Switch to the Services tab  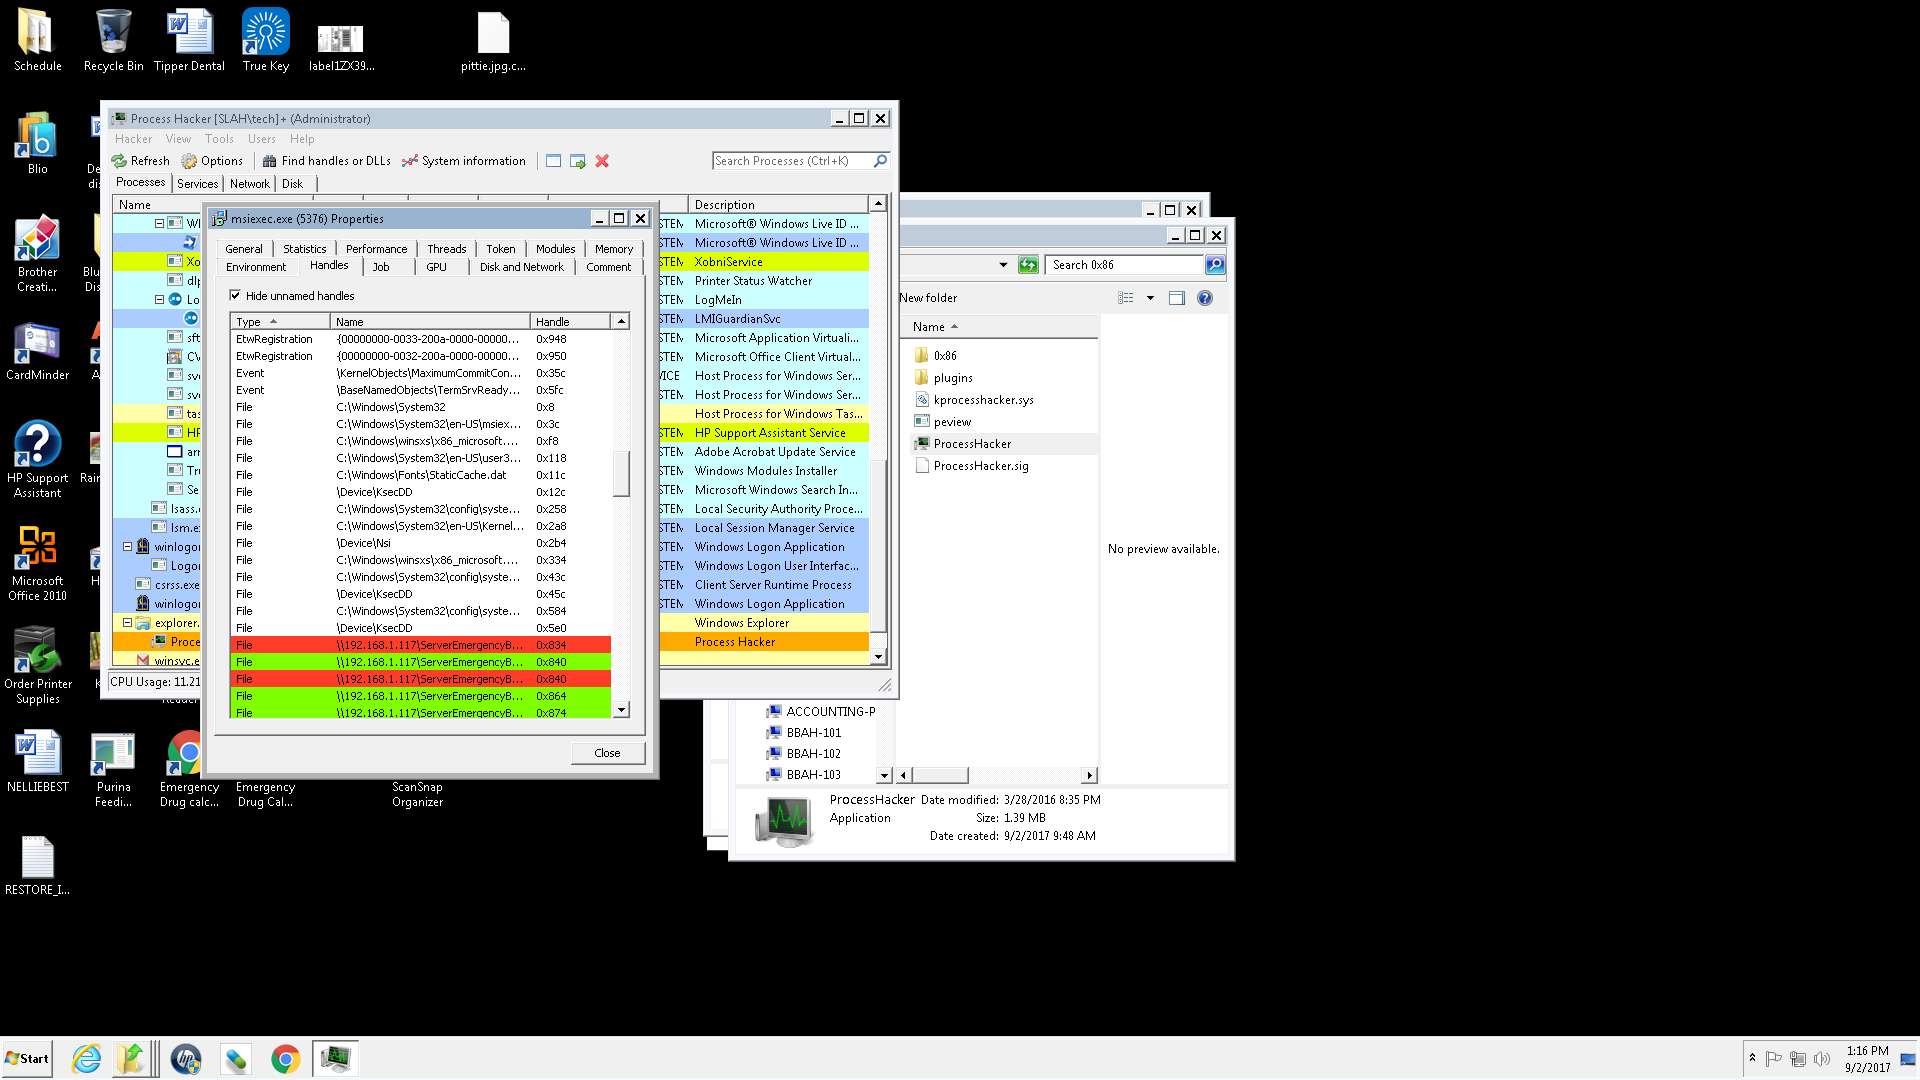[x=197, y=184]
